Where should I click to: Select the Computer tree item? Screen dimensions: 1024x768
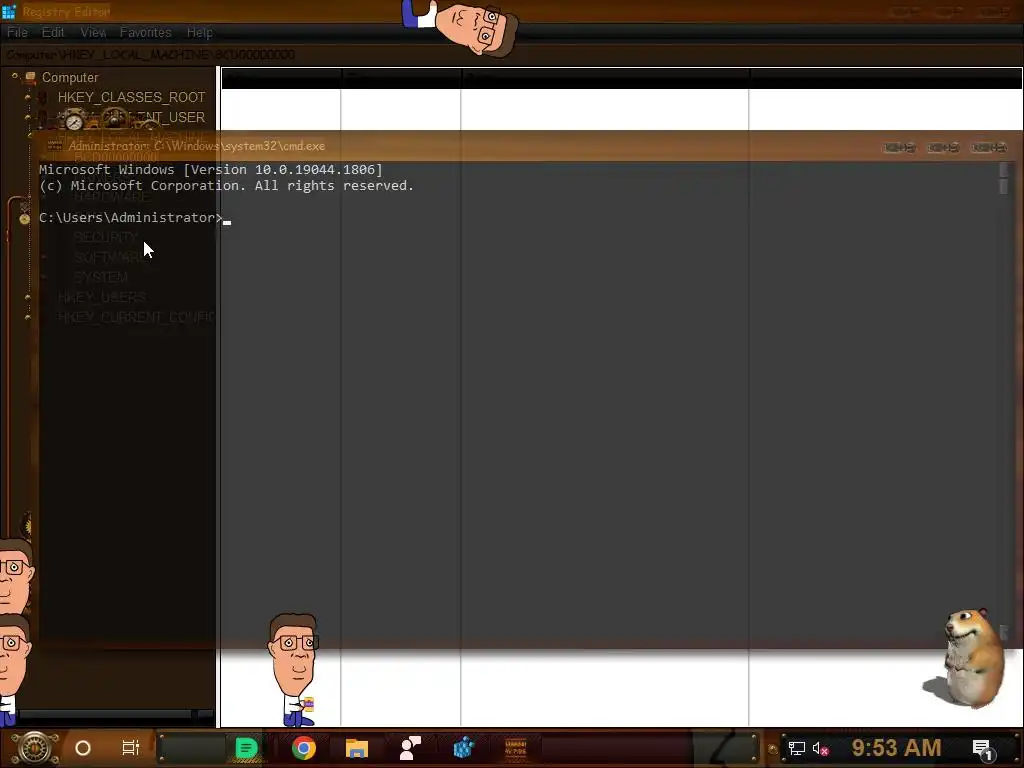[70, 77]
